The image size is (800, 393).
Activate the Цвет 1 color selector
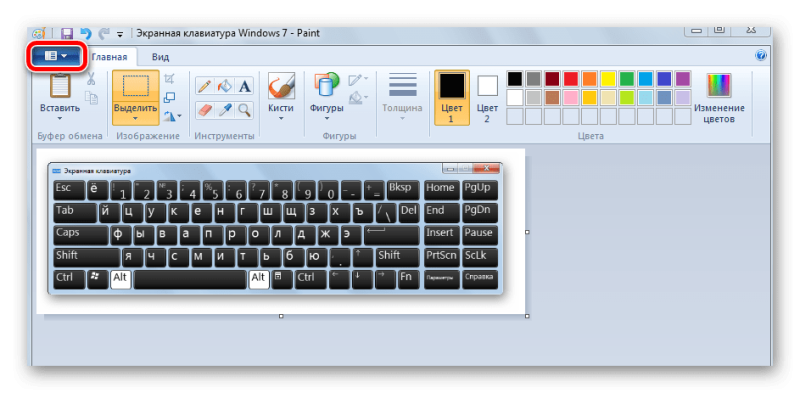[452, 98]
